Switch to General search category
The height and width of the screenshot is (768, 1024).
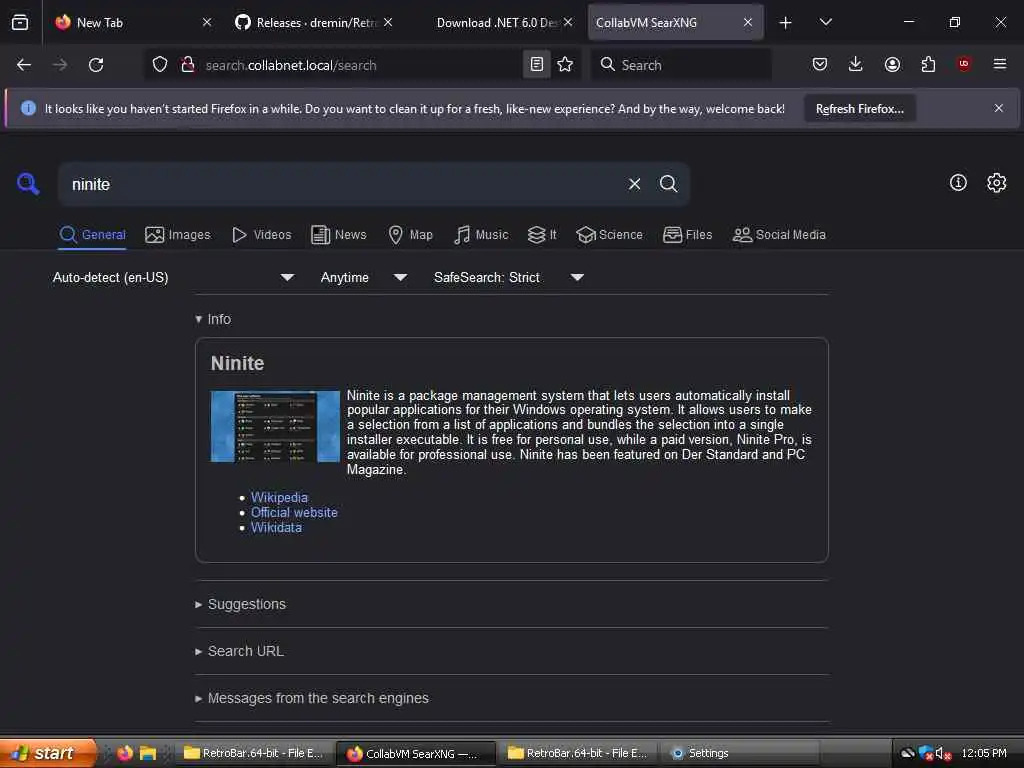(92, 235)
